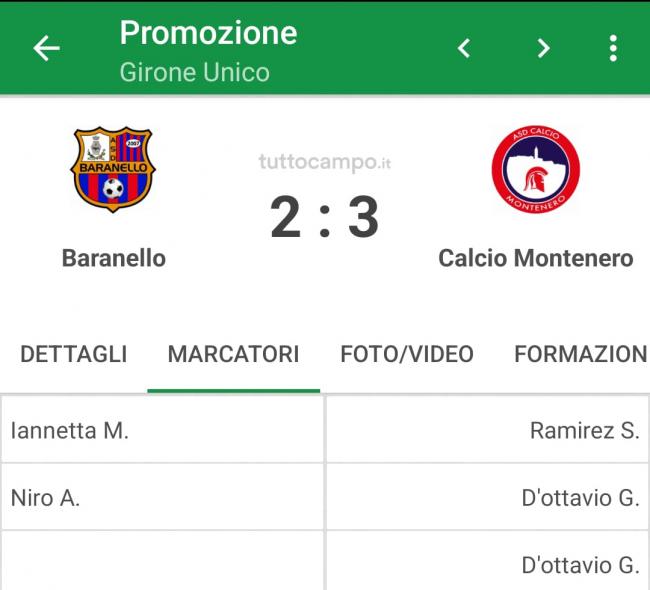Open the three-dot overflow menu
Viewport: 650px width, 590px height.
(613, 48)
